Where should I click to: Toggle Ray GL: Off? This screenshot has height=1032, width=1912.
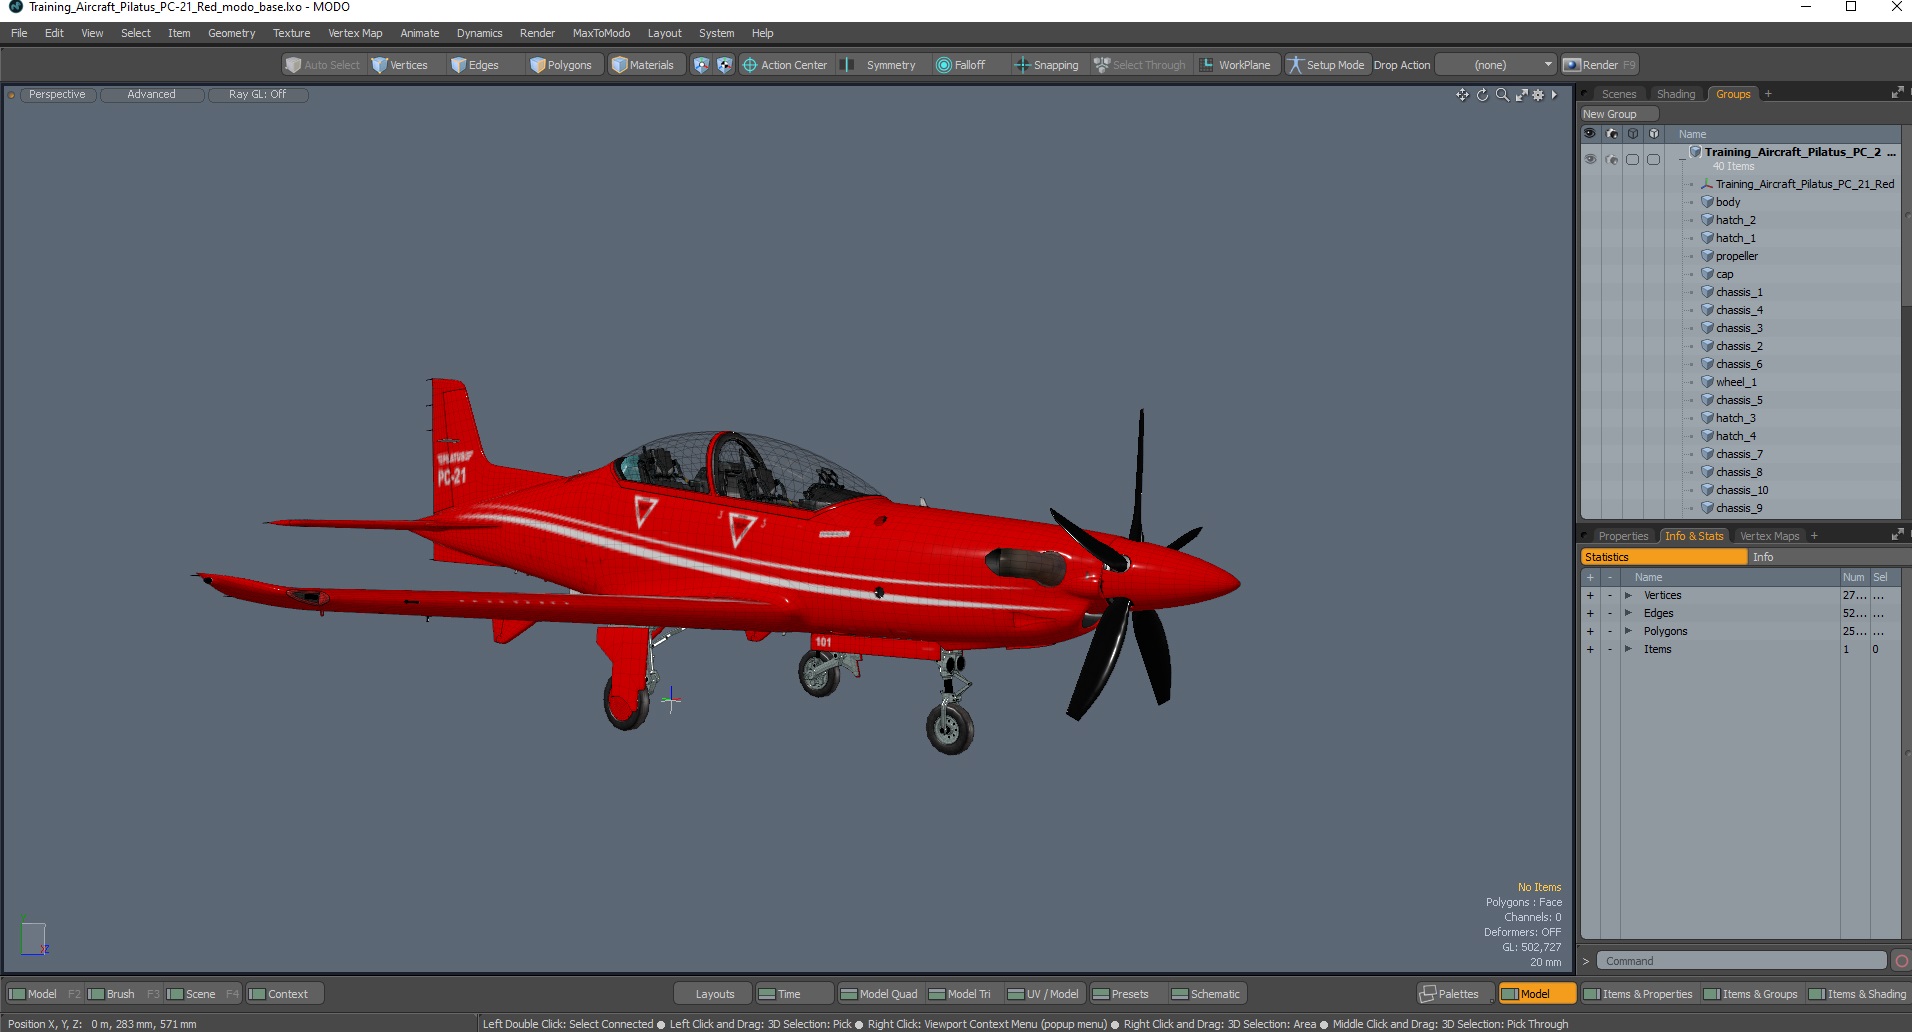tap(257, 95)
